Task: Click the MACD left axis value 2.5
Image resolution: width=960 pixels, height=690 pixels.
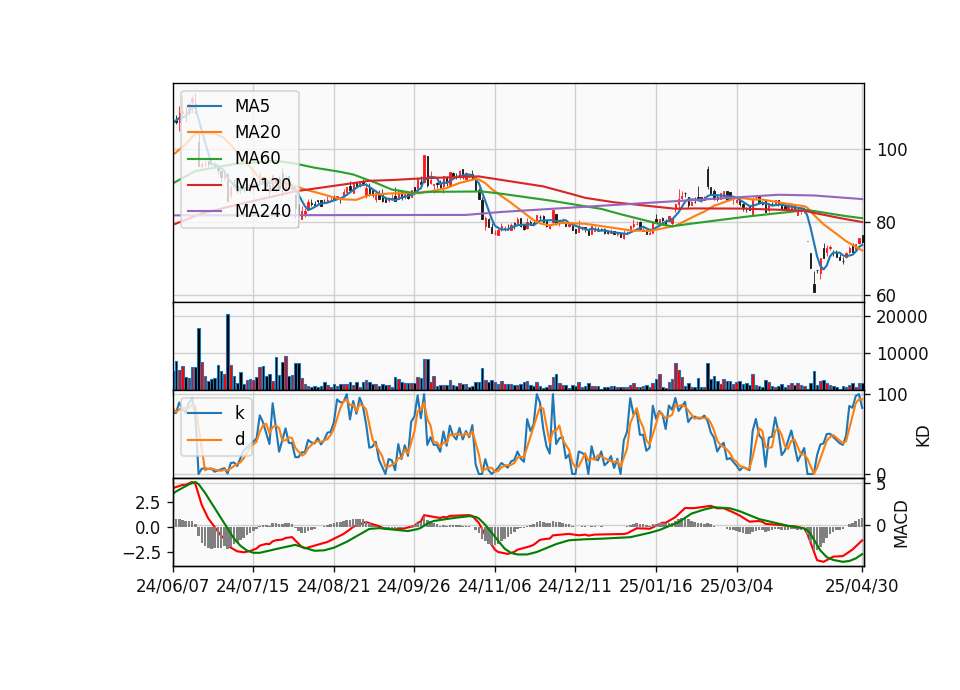Action: (148, 503)
